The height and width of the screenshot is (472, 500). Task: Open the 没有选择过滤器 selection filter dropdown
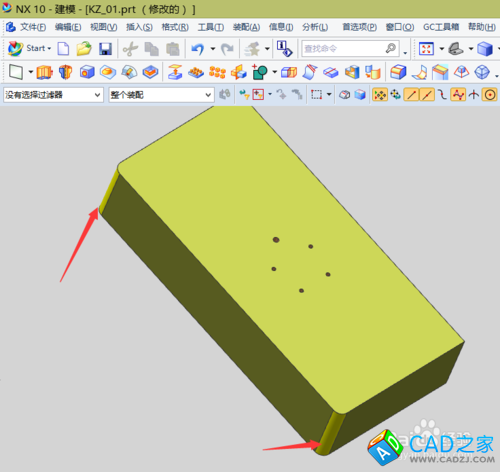point(53,95)
